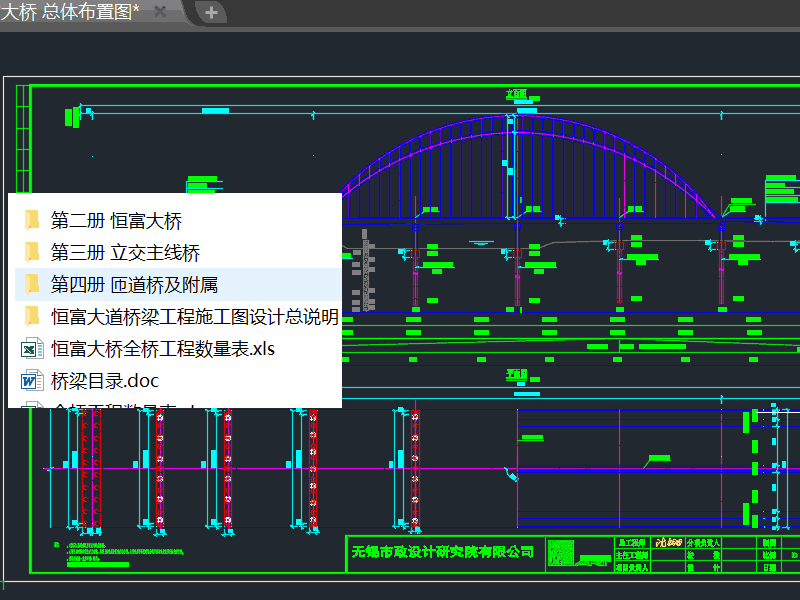Click the 大桥 总体布置图 drawing tab
This screenshot has width=800, height=600.
tap(70, 11)
